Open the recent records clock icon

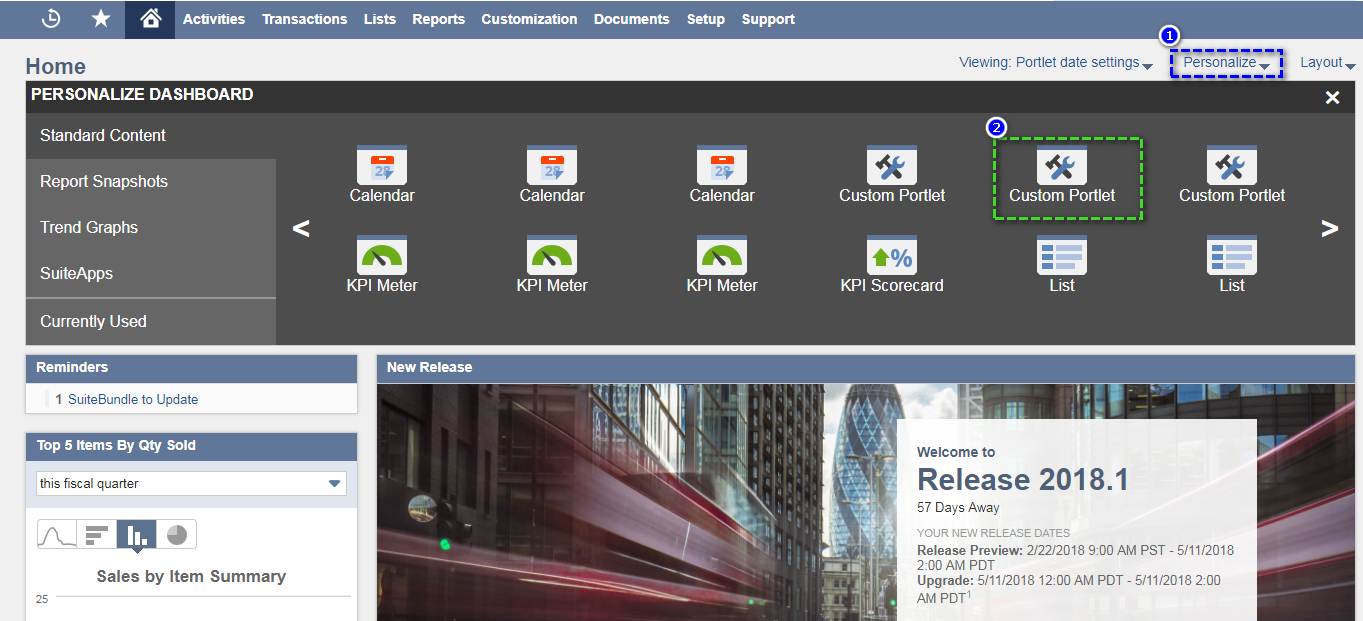pyautogui.click(x=51, y=18)
